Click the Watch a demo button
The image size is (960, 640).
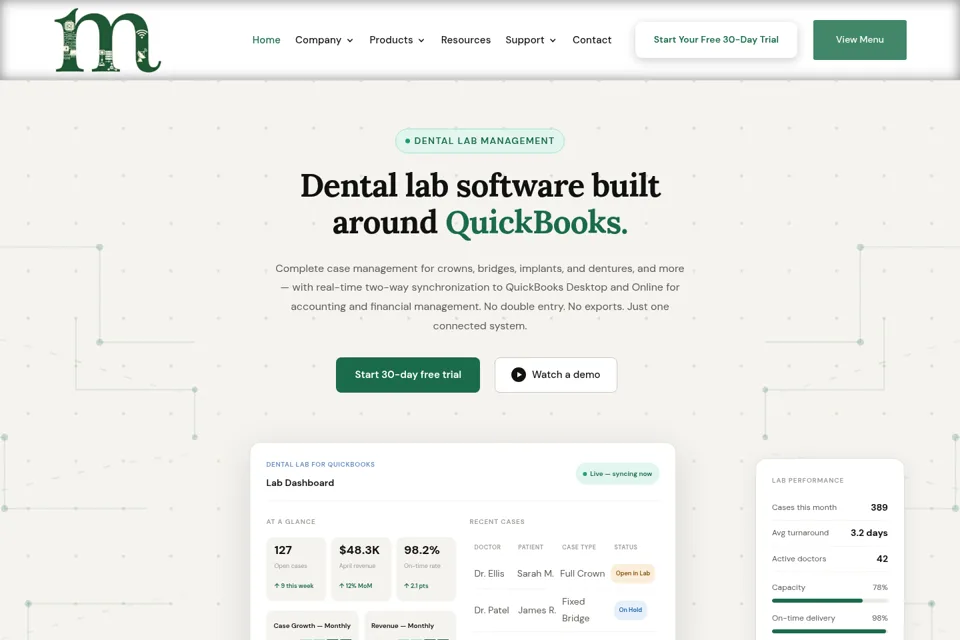click(x=556, y=375)
